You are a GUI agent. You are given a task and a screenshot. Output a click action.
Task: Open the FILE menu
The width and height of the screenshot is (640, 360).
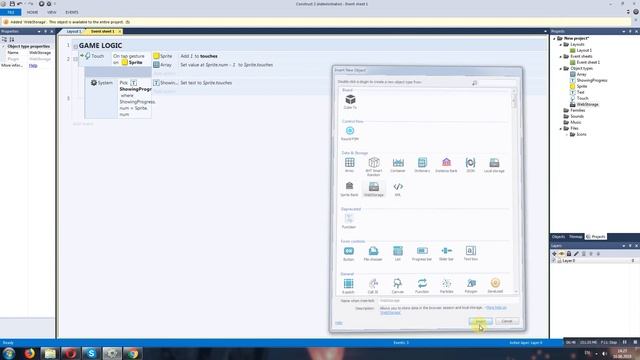tap(11, 12)
